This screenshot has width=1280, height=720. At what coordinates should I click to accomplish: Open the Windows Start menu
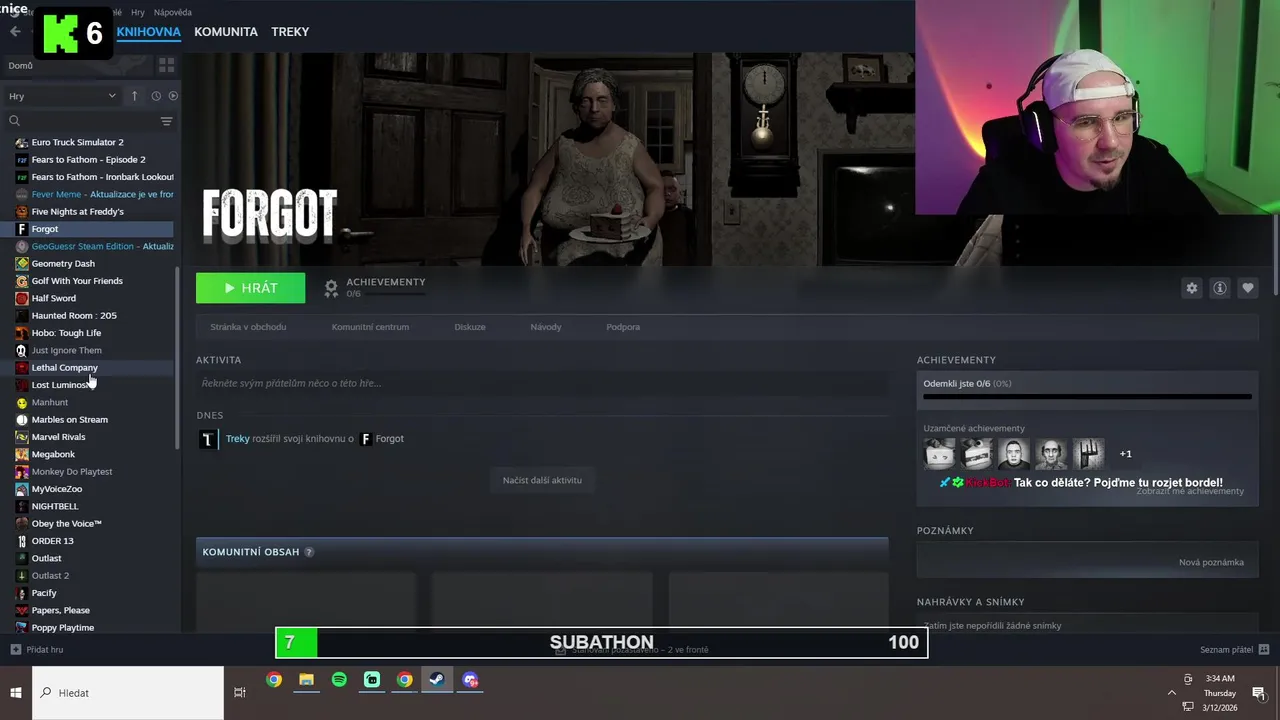coord(16,693)
